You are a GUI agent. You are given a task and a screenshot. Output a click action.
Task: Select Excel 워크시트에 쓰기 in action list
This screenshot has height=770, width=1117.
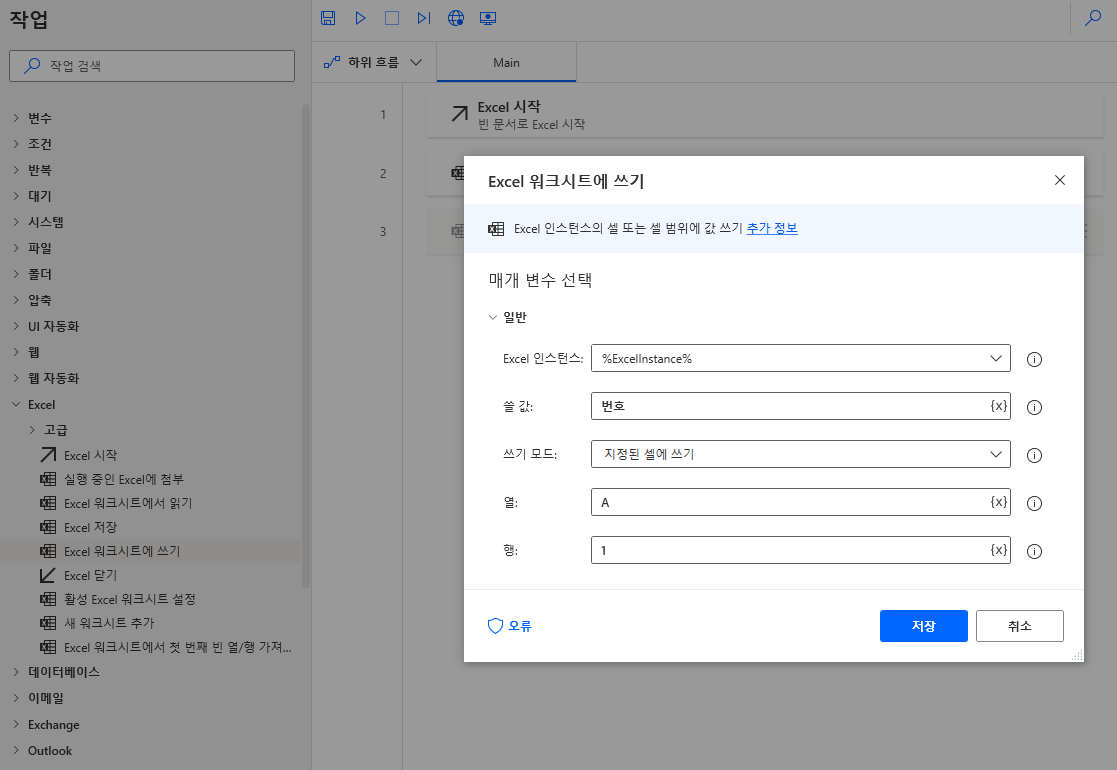click(x=110, y=551)
